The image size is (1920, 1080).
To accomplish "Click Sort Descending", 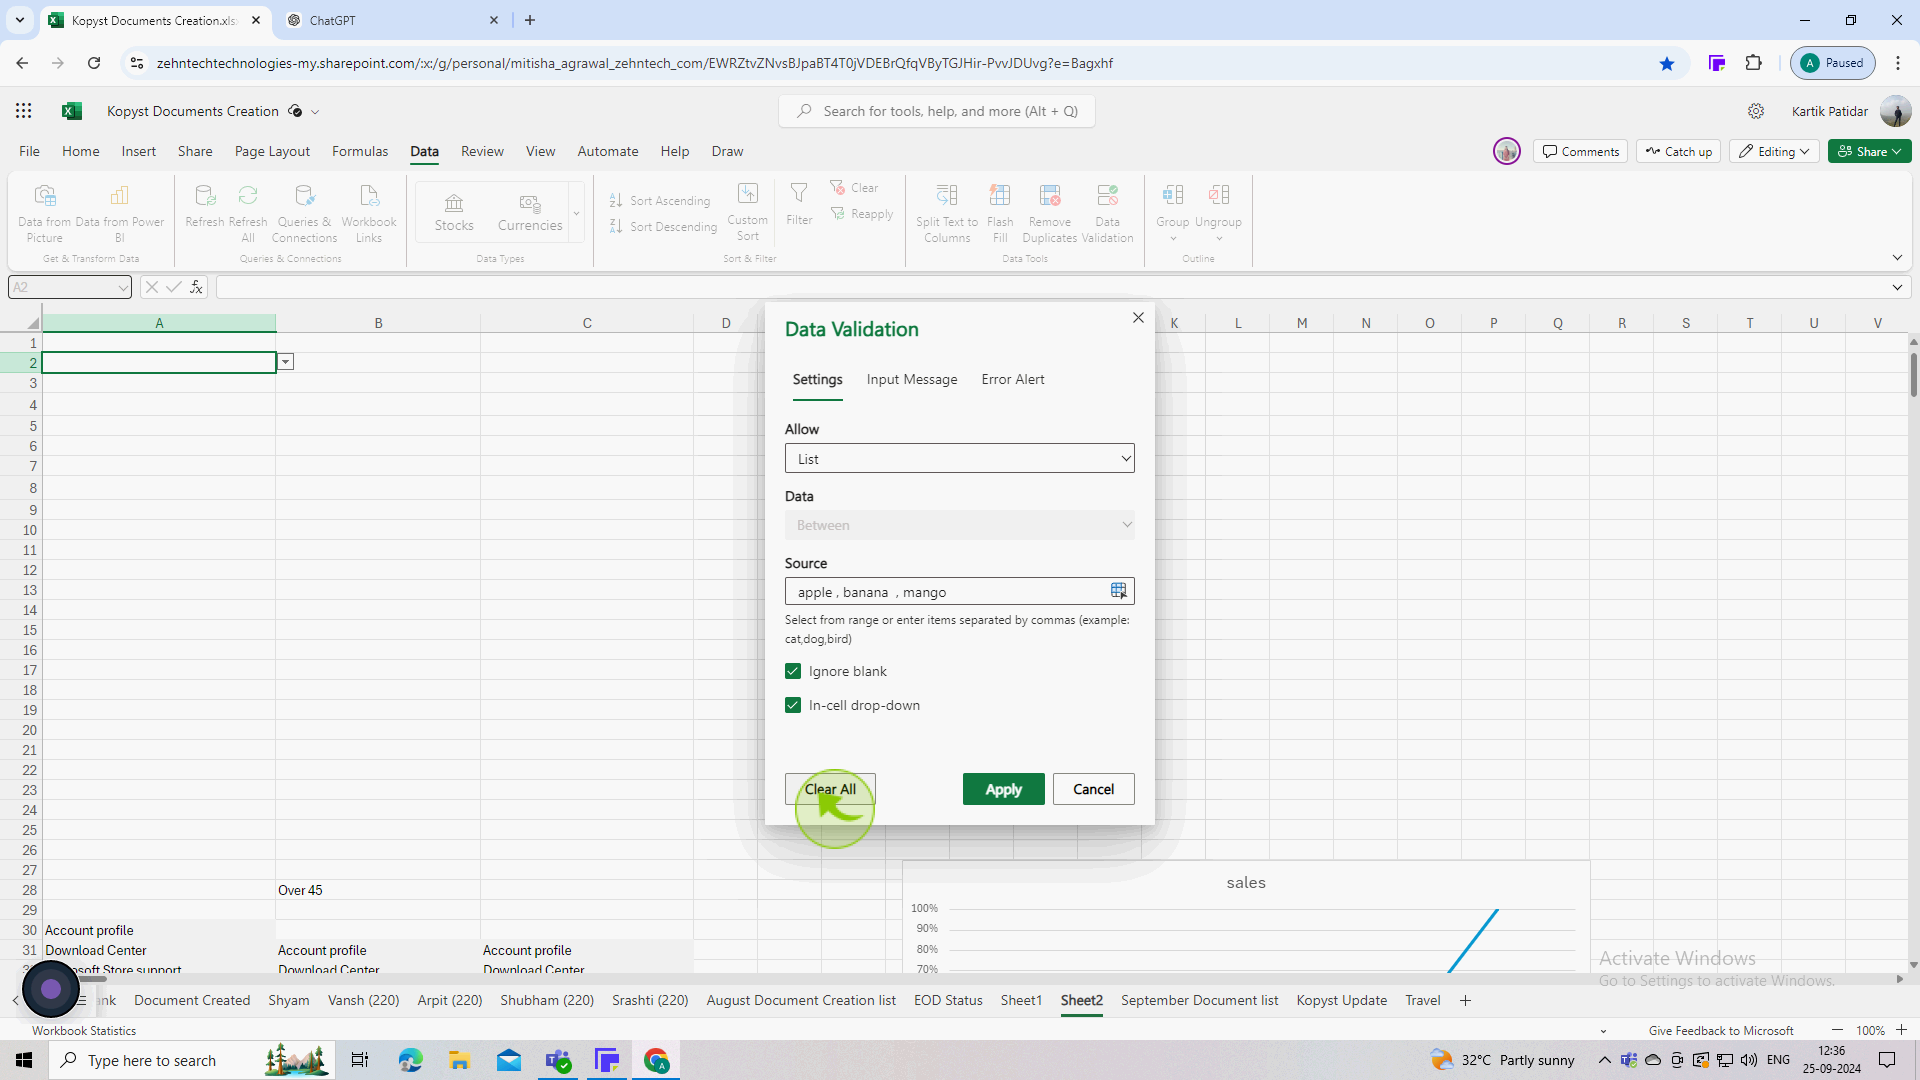I will pyautogui.click(x=663, y=227).
